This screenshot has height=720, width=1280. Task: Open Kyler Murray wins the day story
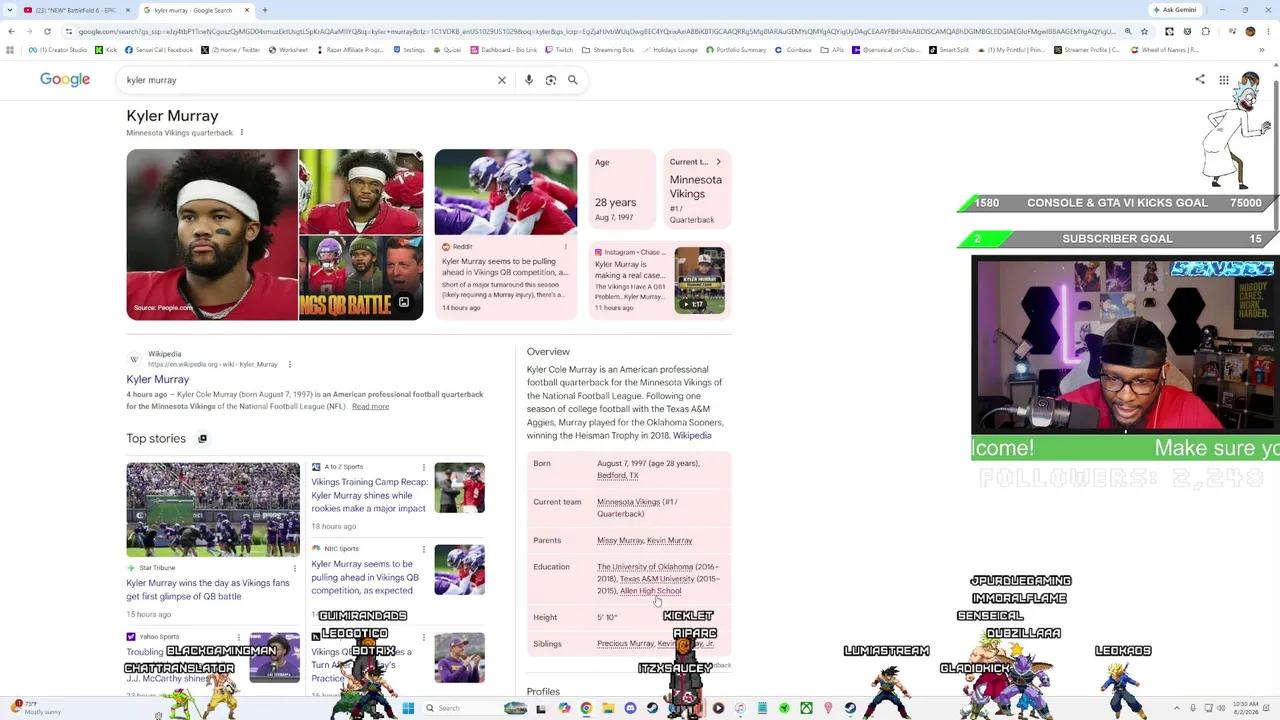tap(208, 590)
